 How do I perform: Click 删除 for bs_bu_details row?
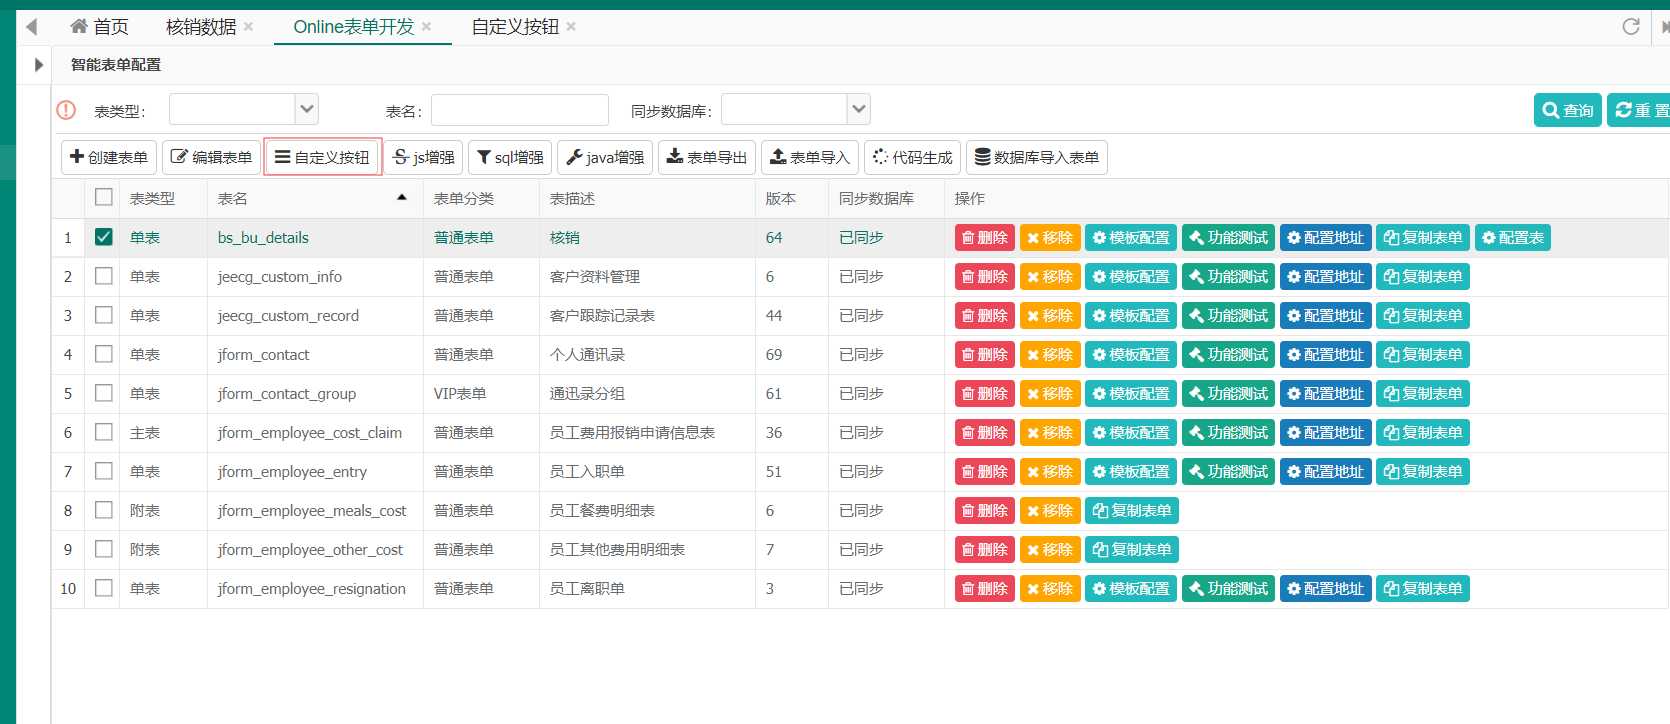point(985,238)
